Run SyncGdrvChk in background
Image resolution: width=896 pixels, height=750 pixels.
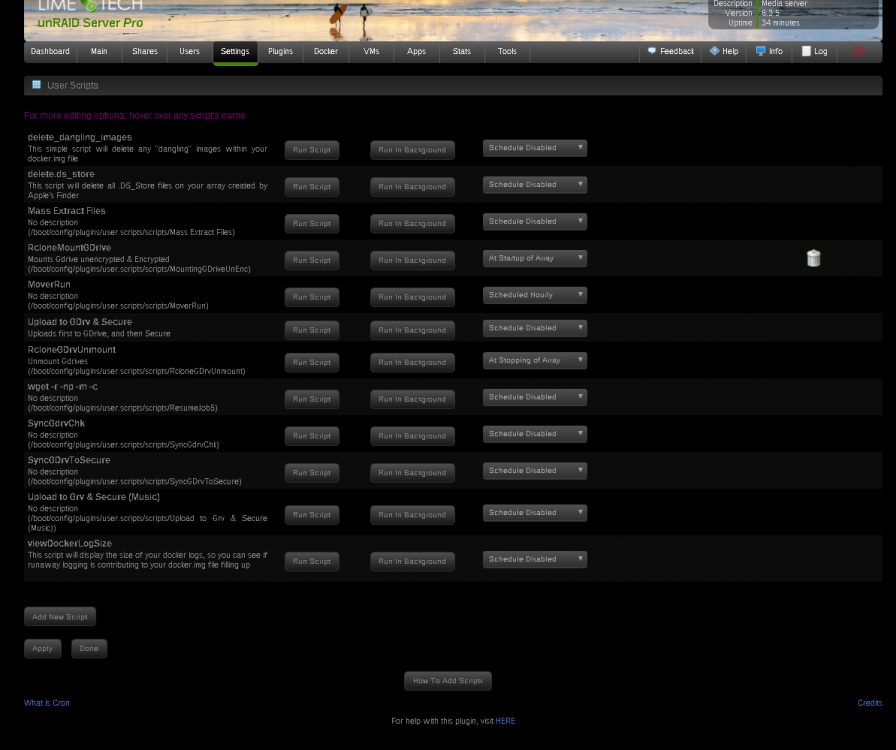point(412,436)
